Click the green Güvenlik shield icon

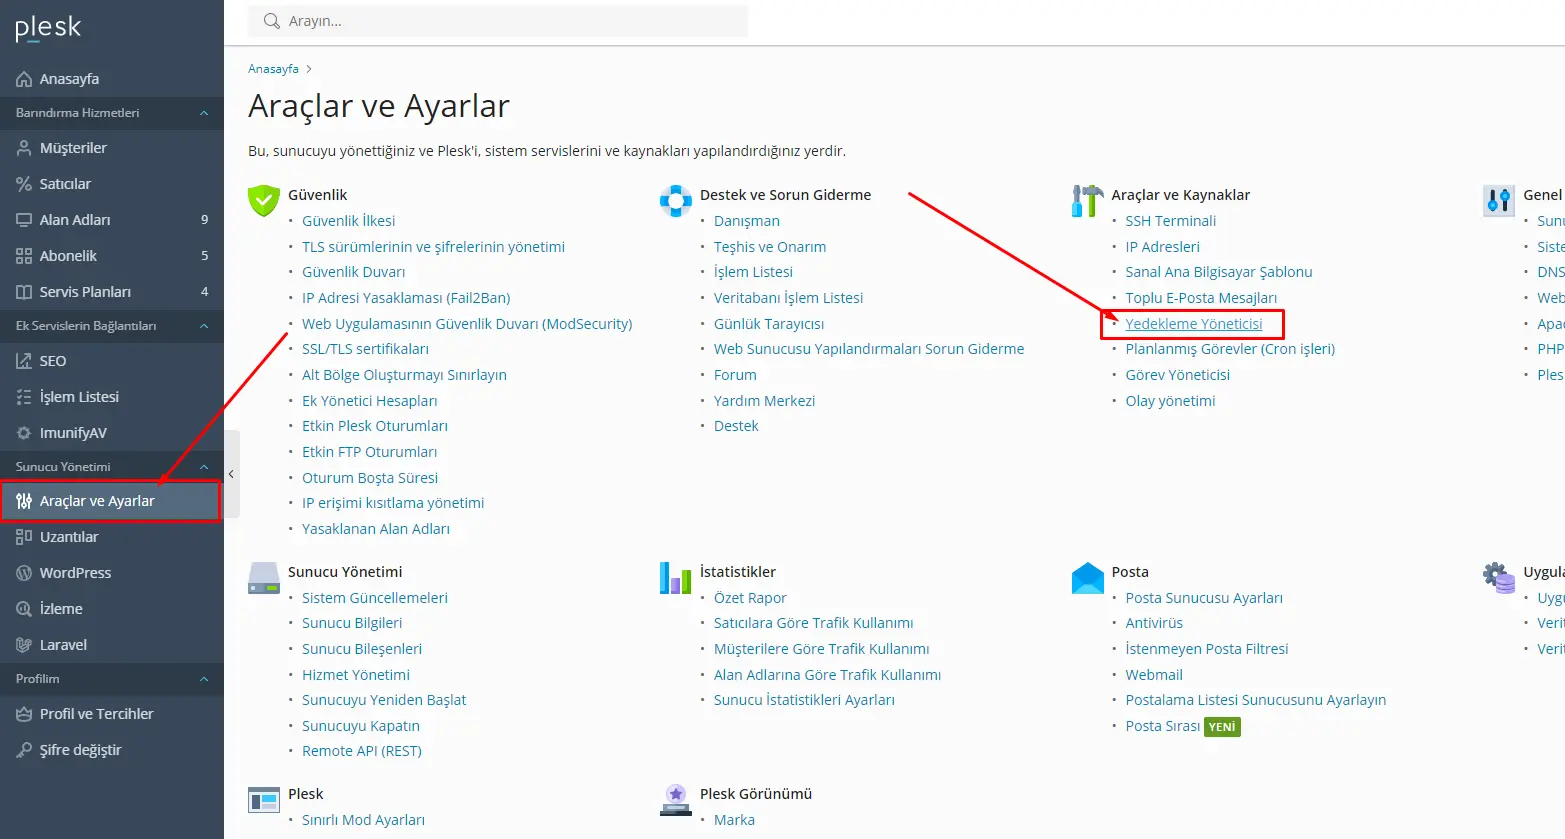264,200
